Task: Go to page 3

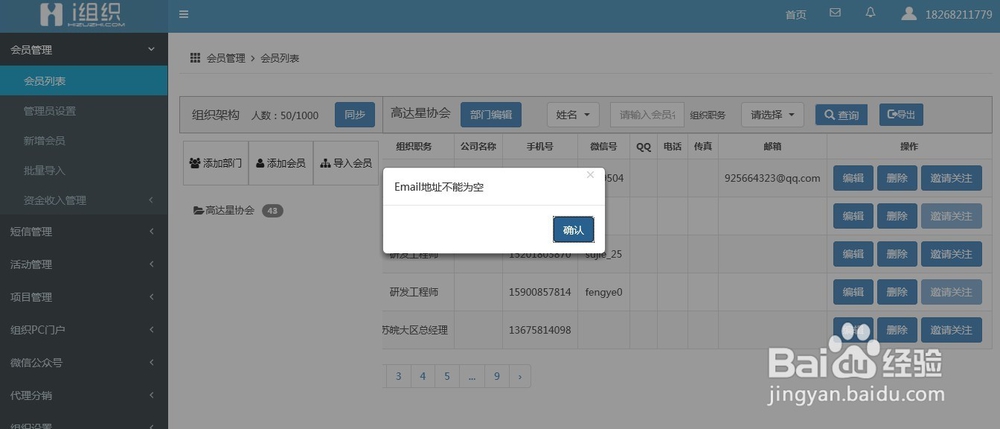Action: tap(399, 376)
